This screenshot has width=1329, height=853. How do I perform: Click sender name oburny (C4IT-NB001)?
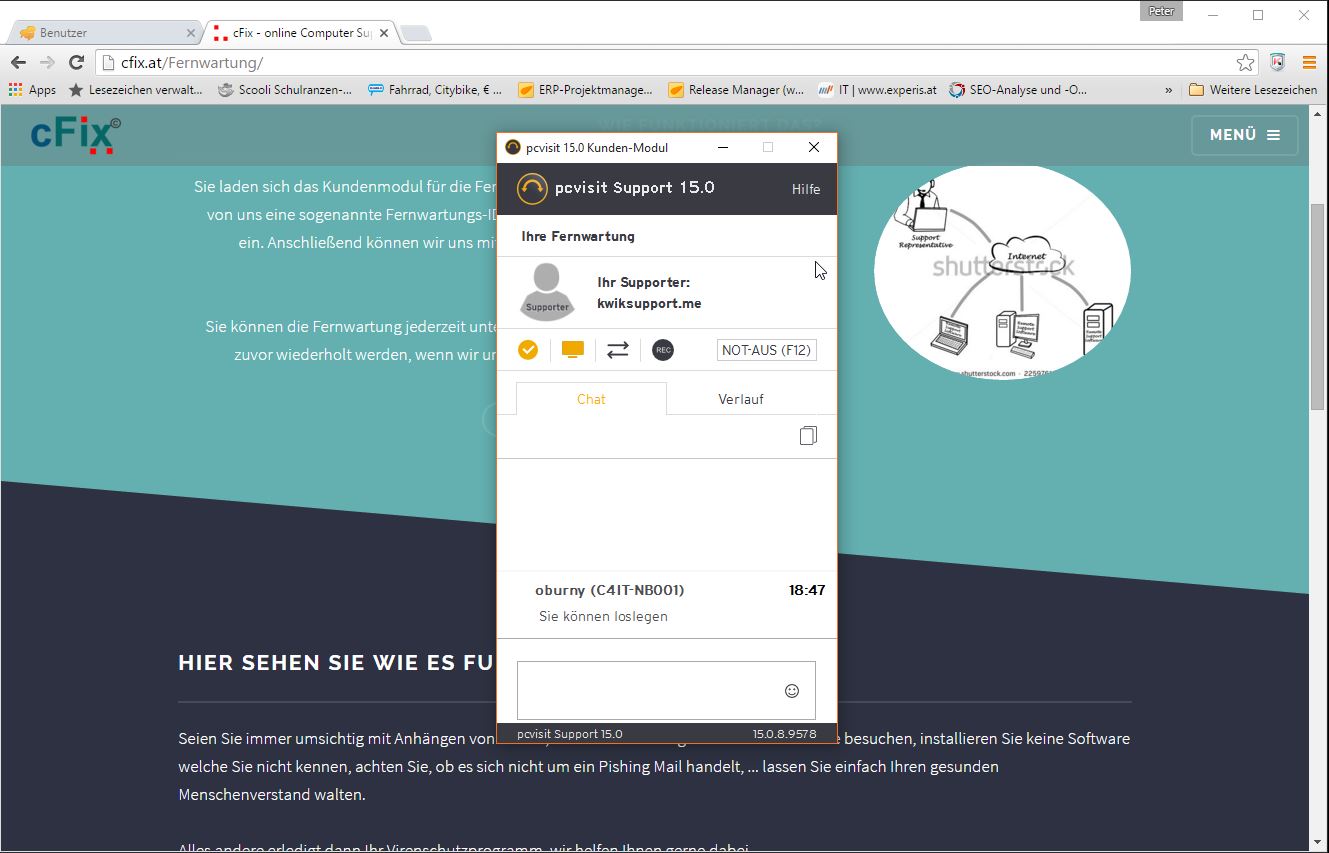pos(610,590)
